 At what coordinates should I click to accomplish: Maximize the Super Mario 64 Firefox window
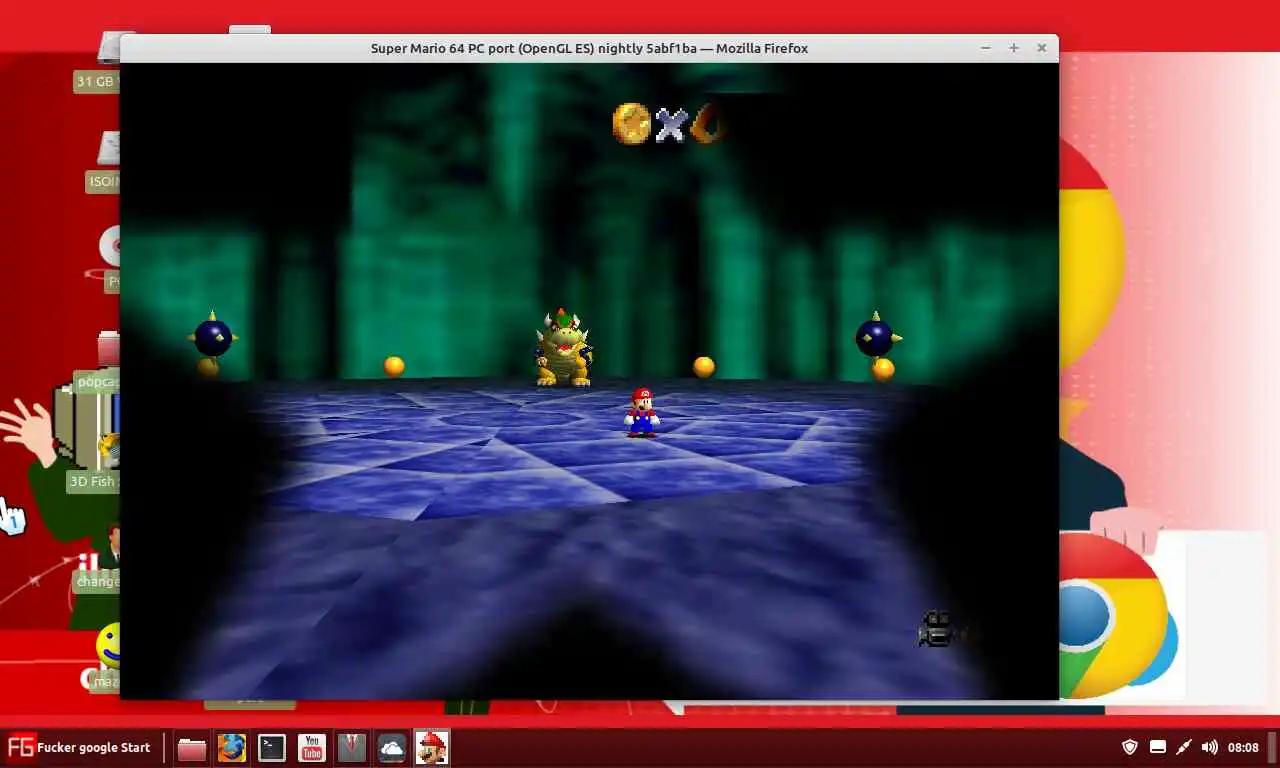pyautogui.click(x=1013, y=48)
